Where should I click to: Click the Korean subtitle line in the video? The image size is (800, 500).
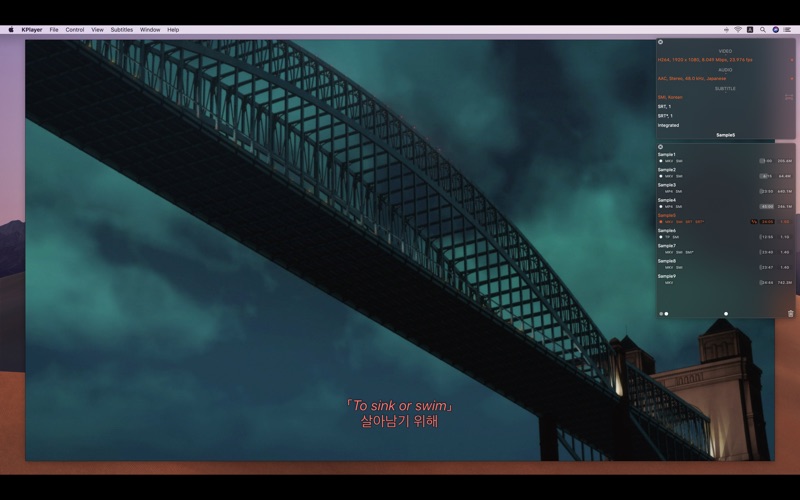tap(399, 421)
